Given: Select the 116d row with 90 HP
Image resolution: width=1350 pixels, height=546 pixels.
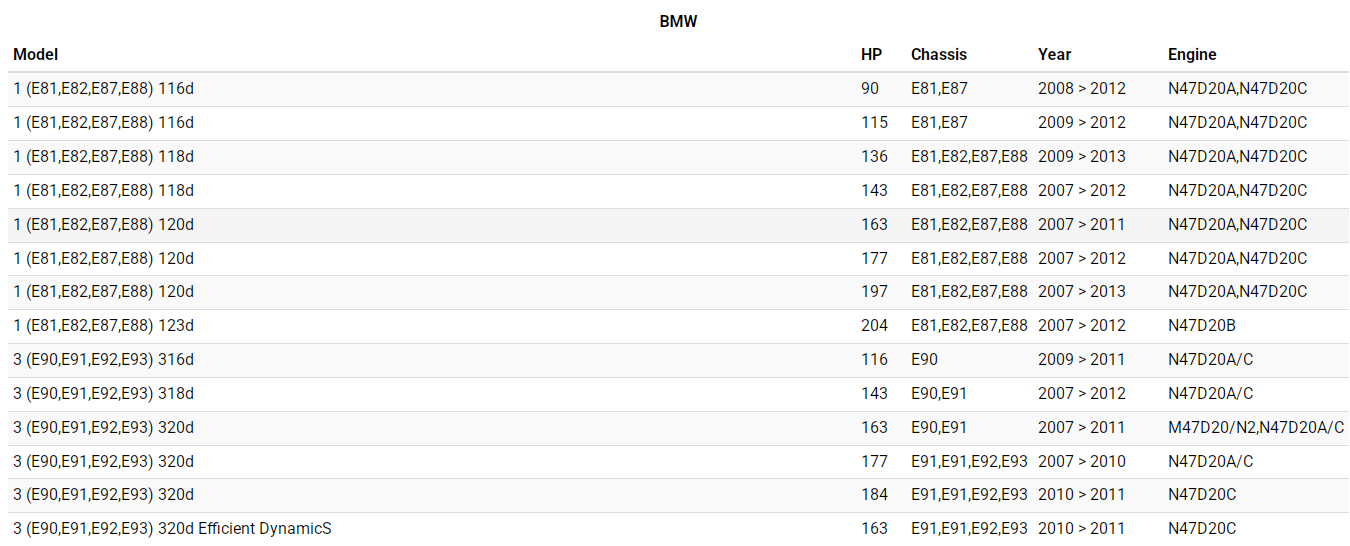Looking at the screenshot, I should (x=104, y=89).
